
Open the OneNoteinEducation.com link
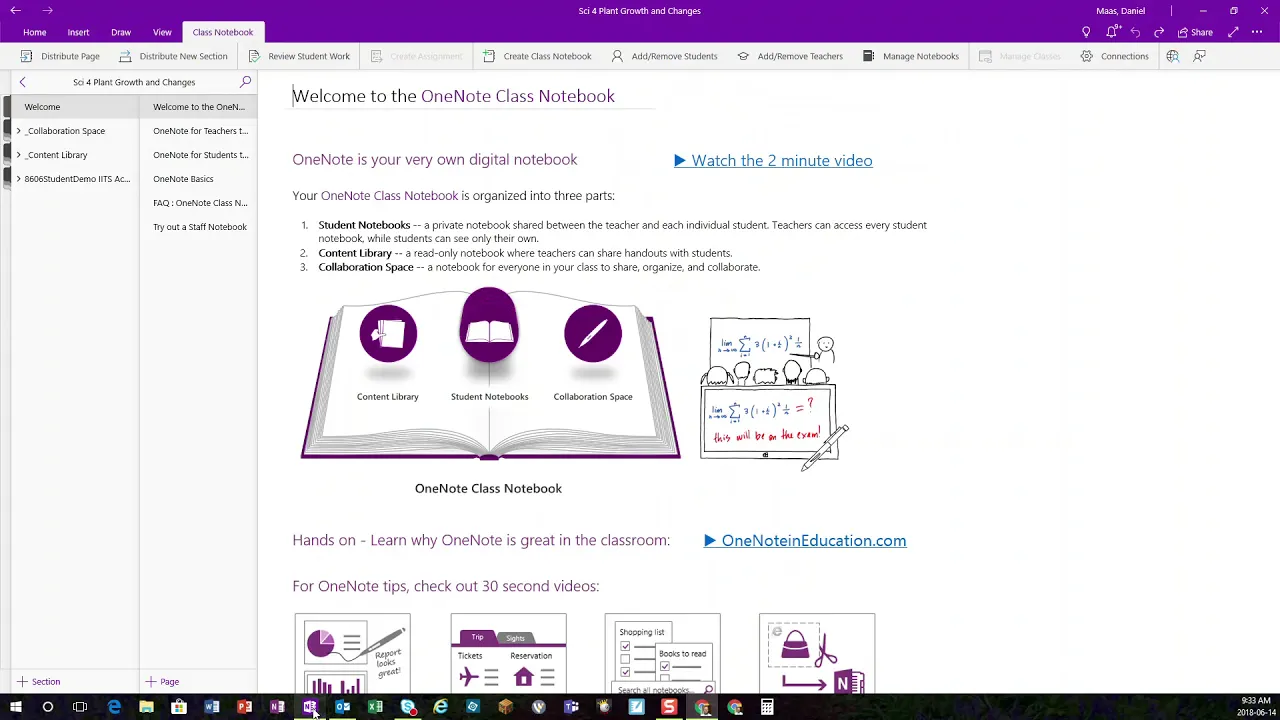[x=805, y=541]
